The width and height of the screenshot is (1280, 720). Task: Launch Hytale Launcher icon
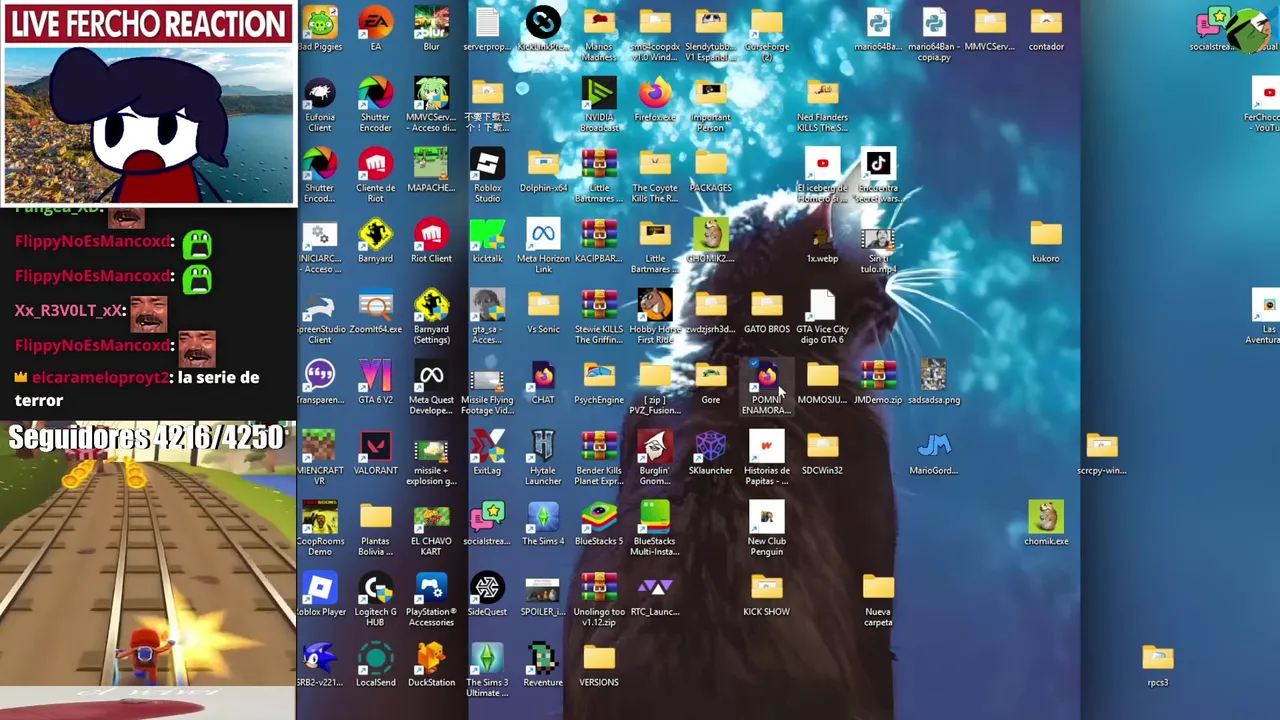pyautogui.click(x=543, y=447)
